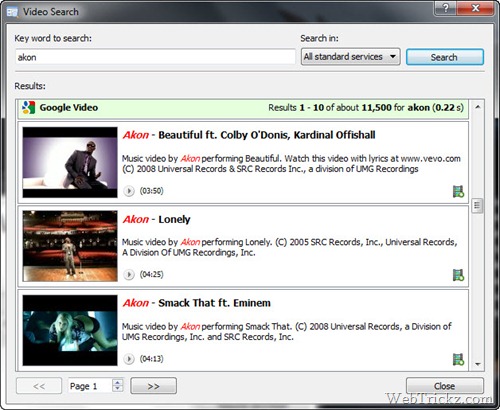This screenshot has height=410, width=500.
Task: Click the (04:13) duration text
Action: 152,359
